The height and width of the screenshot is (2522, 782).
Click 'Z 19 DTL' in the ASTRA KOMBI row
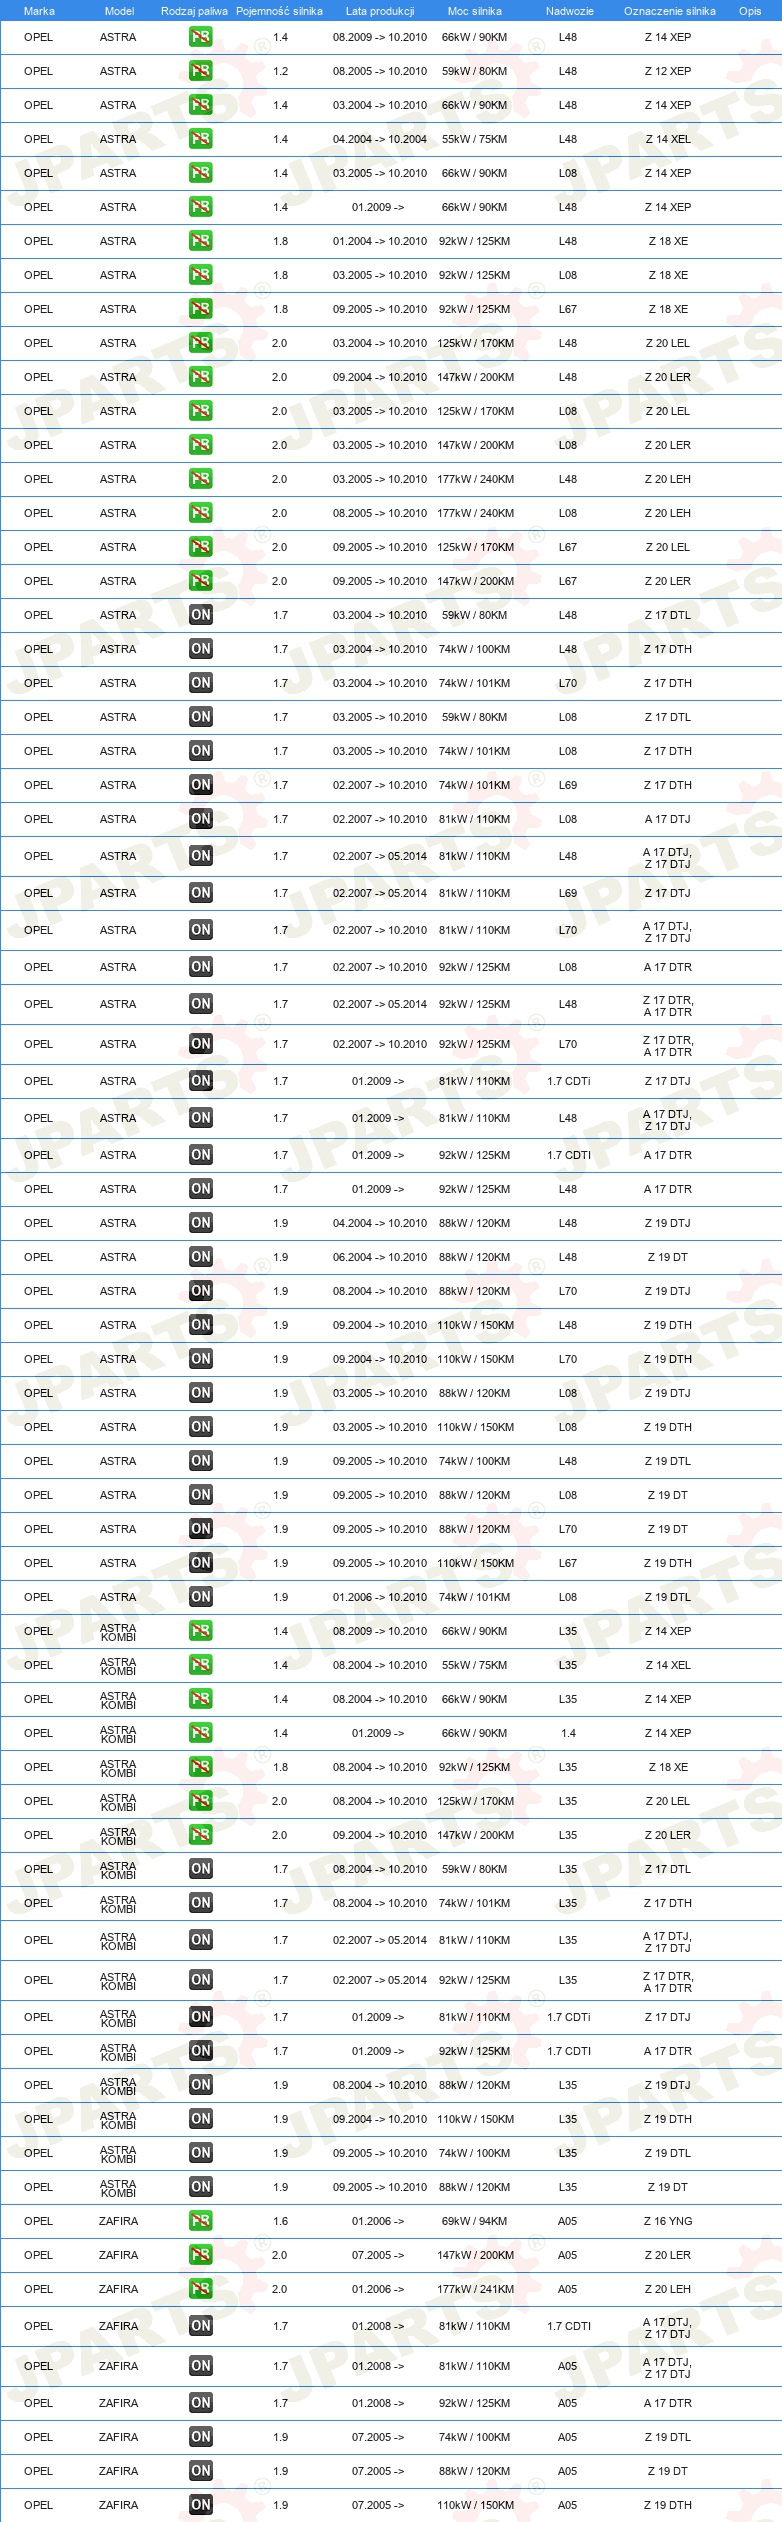point(668,2153)
